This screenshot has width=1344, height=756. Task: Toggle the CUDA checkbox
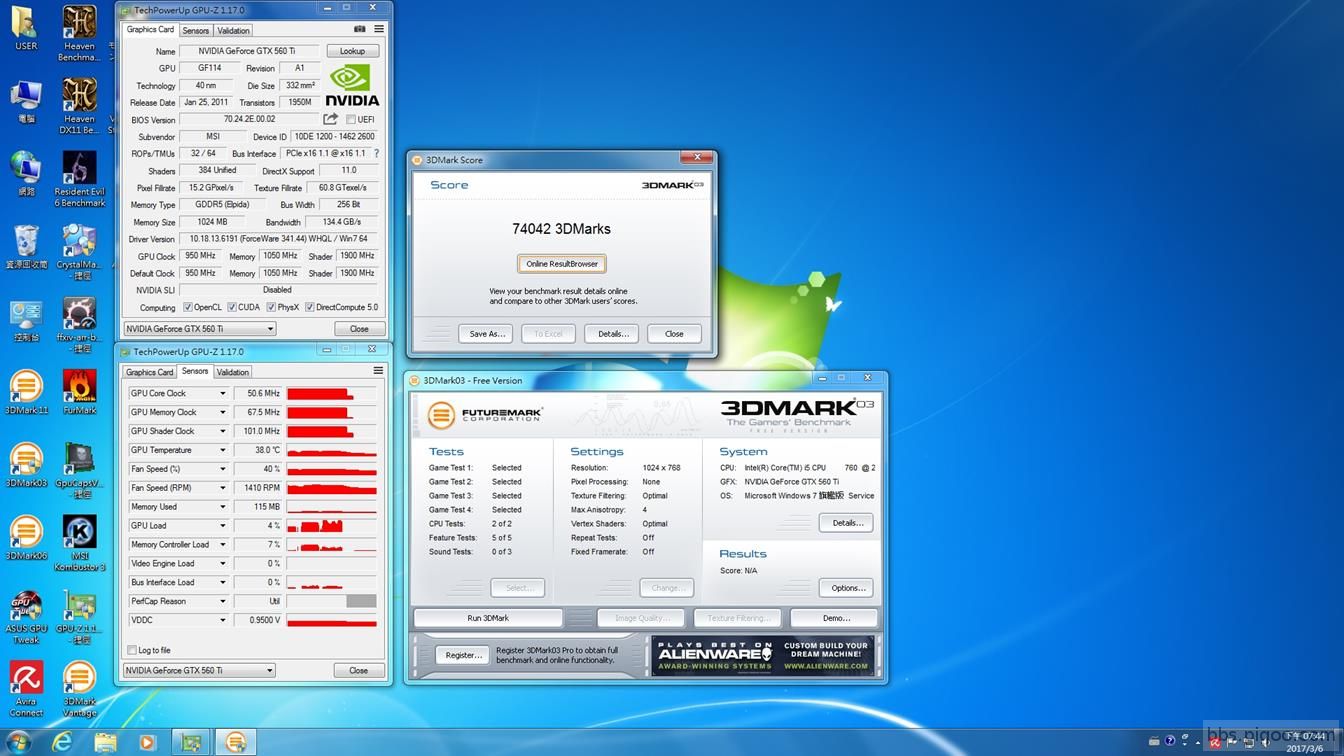tap(232, 307)
